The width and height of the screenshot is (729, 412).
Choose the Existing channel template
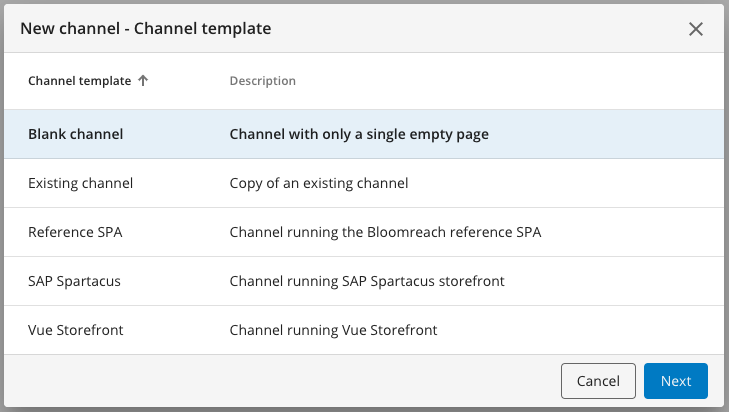(81, 183)
